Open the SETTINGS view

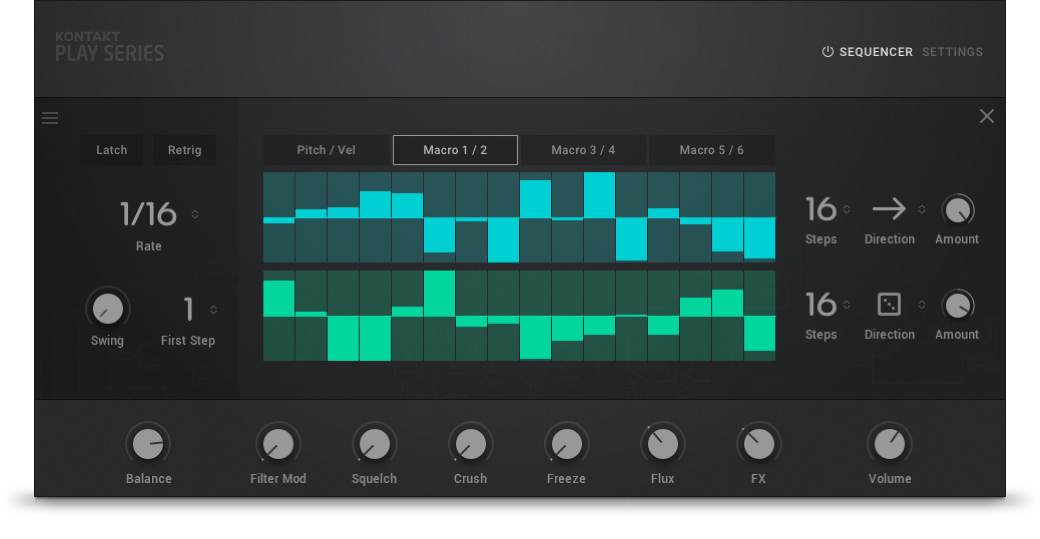click(x=952, y=52)
